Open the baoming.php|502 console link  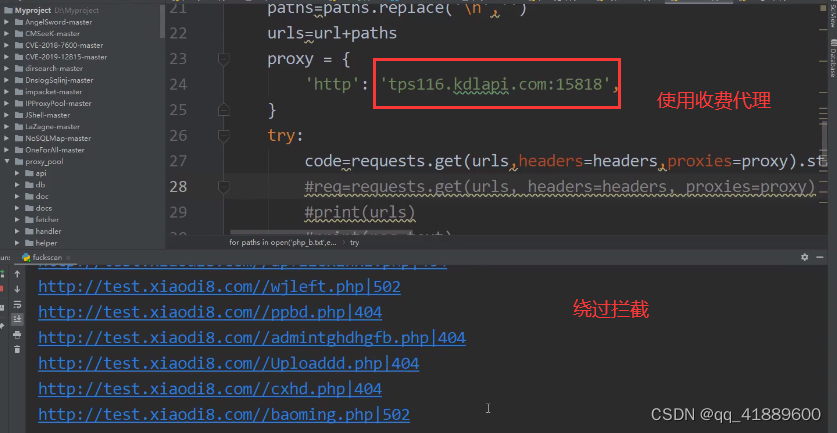coord(224,414)
